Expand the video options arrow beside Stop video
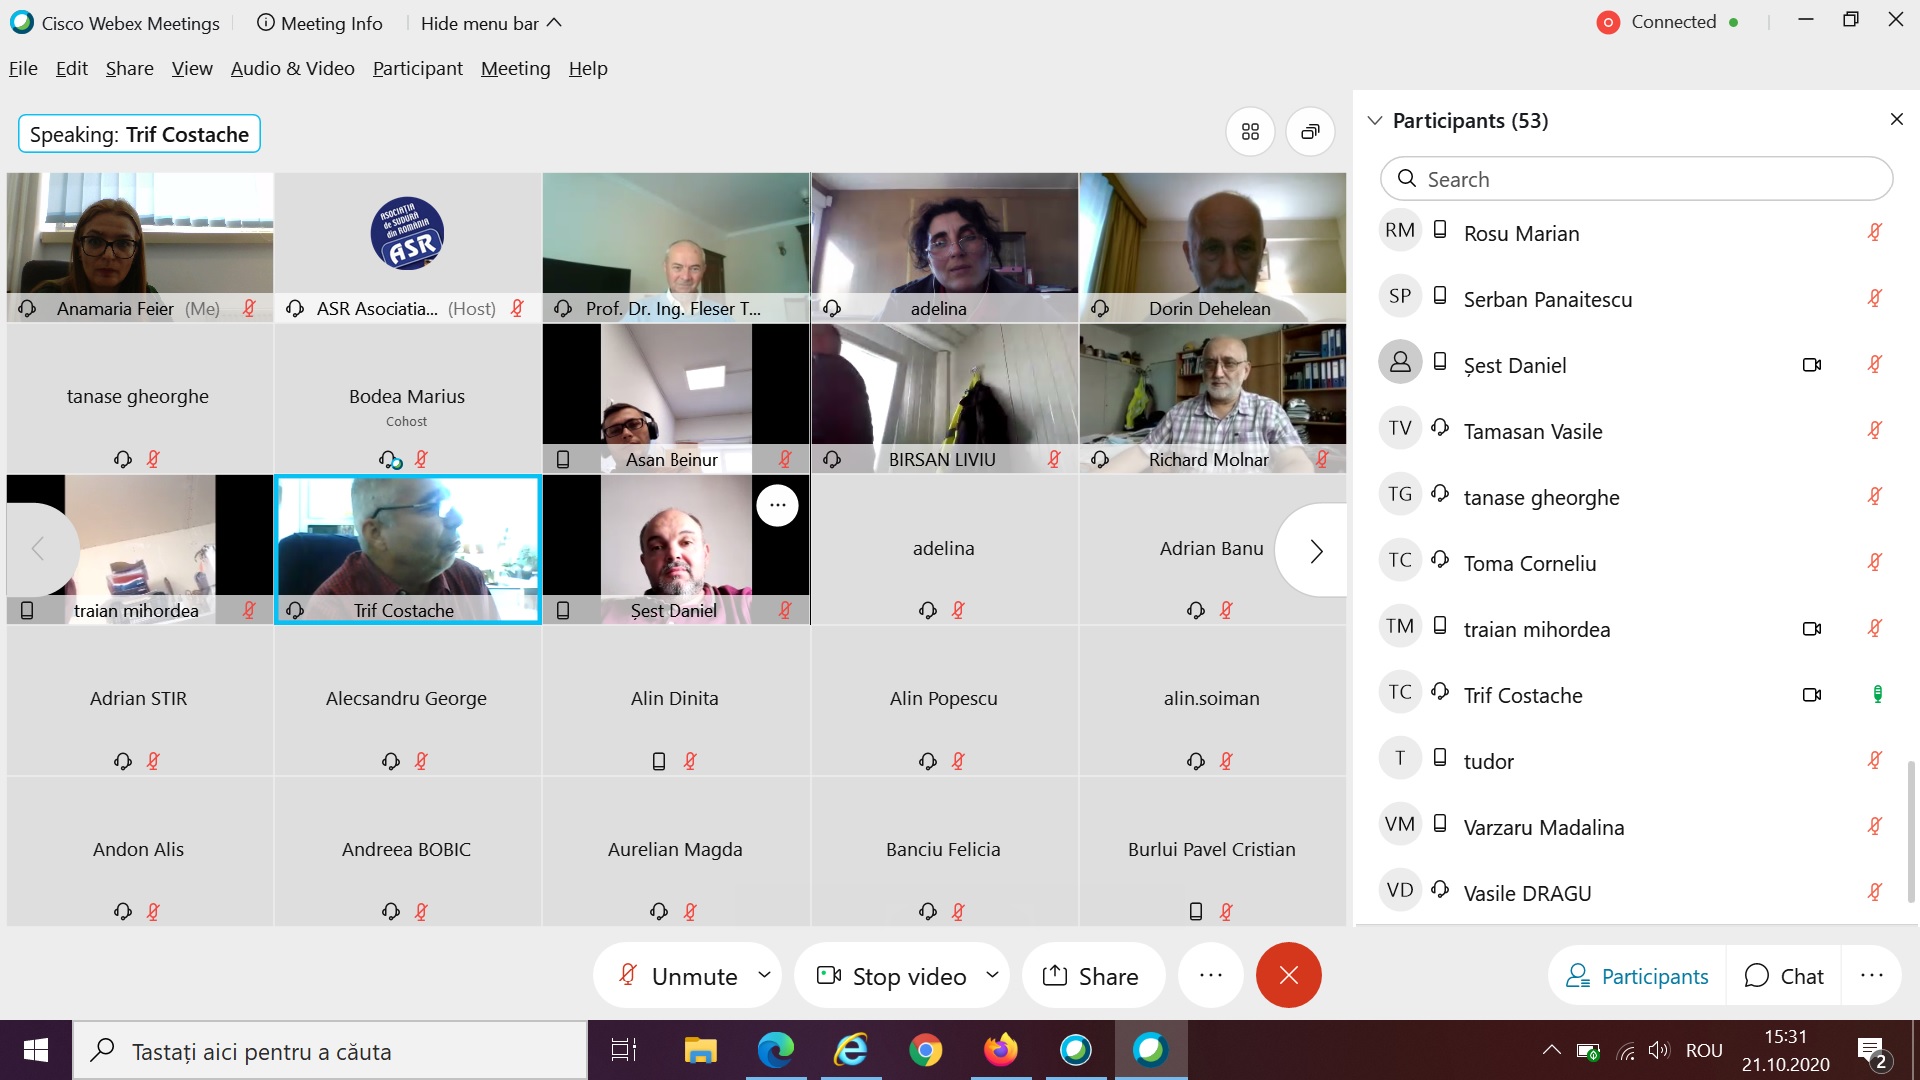 click(992, 974)
